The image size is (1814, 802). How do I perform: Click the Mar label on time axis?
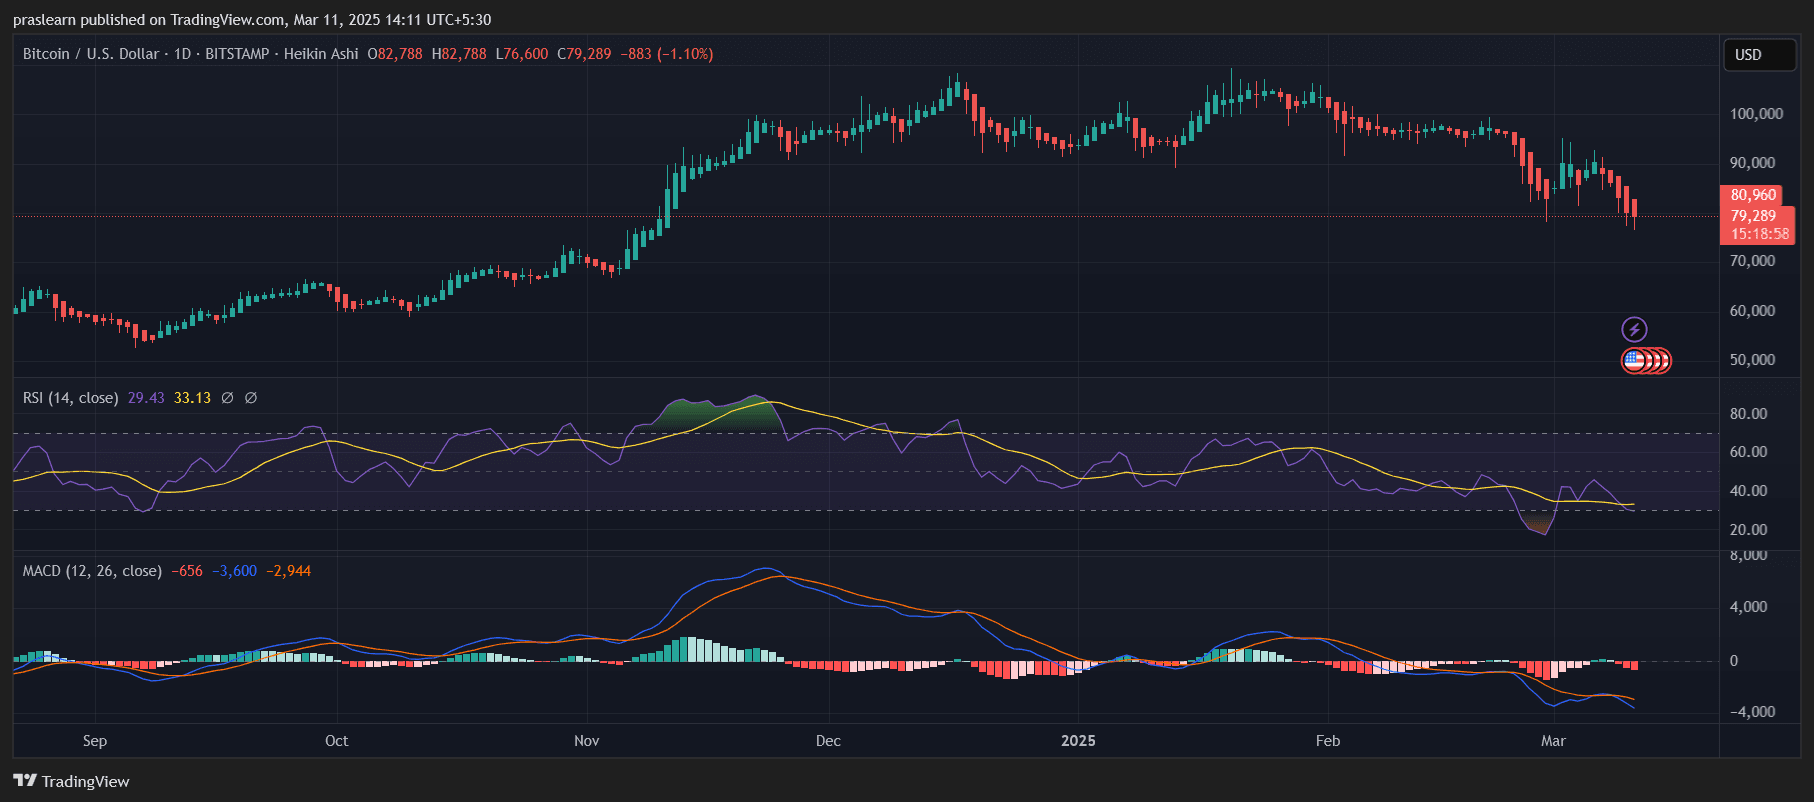[x=1553, y=741]
